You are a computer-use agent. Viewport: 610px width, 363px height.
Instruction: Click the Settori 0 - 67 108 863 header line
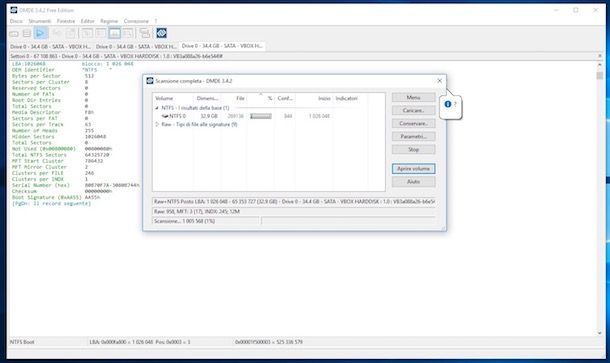tap(116, 56)
